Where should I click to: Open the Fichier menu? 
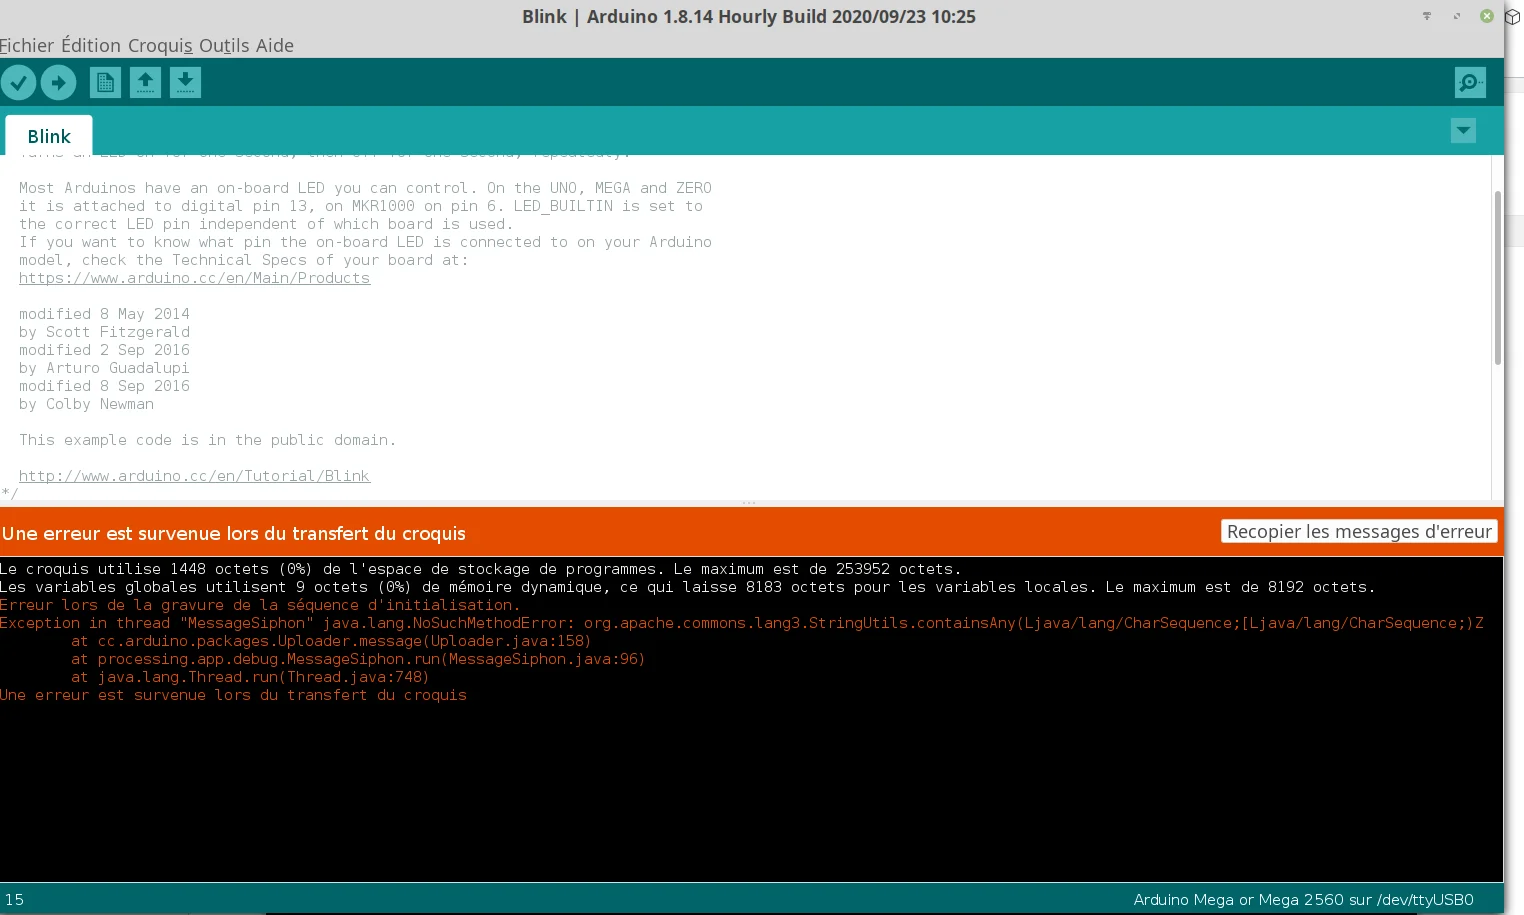(x=27, y=46)
